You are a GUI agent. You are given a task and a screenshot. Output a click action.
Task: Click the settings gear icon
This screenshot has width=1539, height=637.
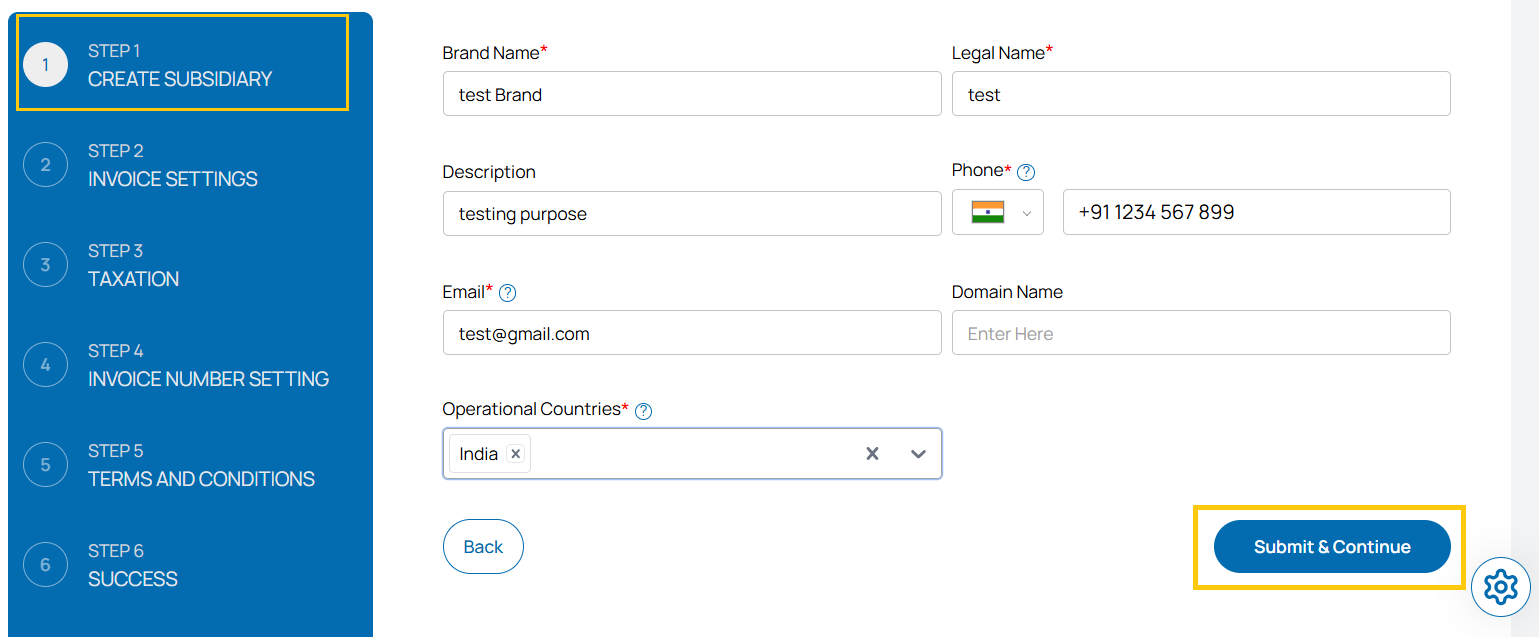[x=1500, y=587]
